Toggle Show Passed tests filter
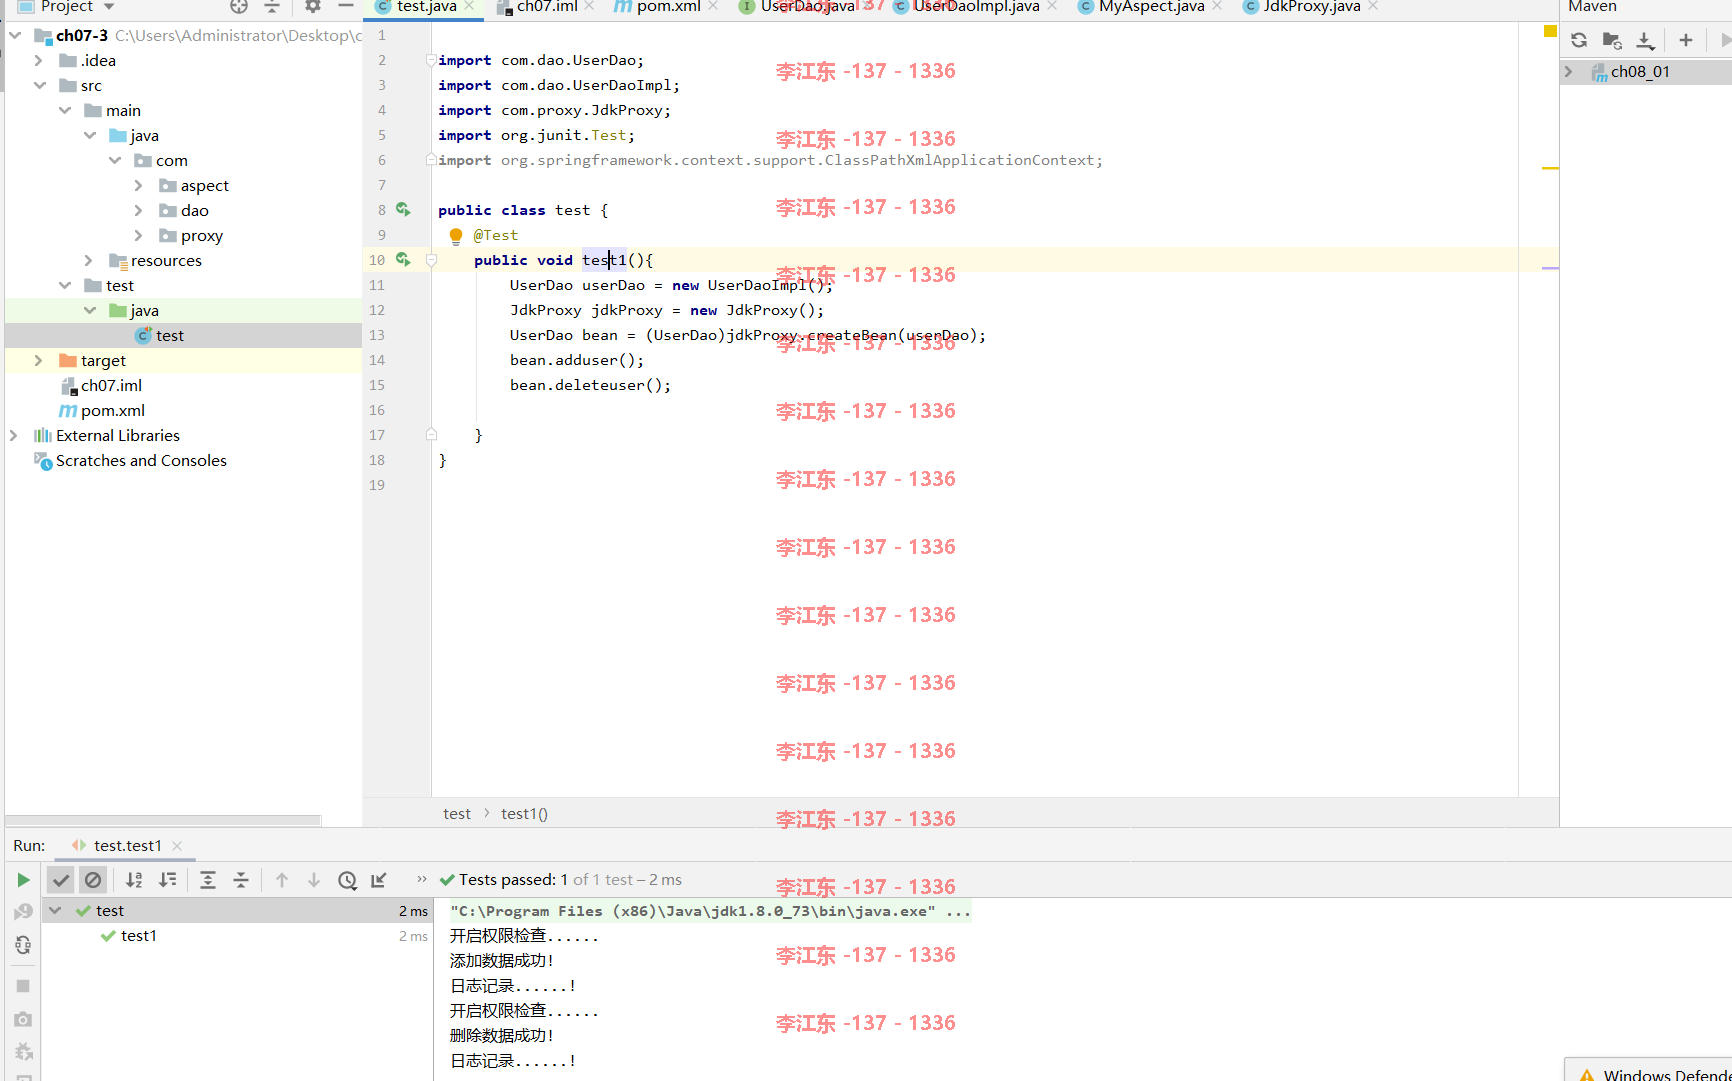Image resolution: width=1732 pixels, height=1081 pixels. coord(61,880)
